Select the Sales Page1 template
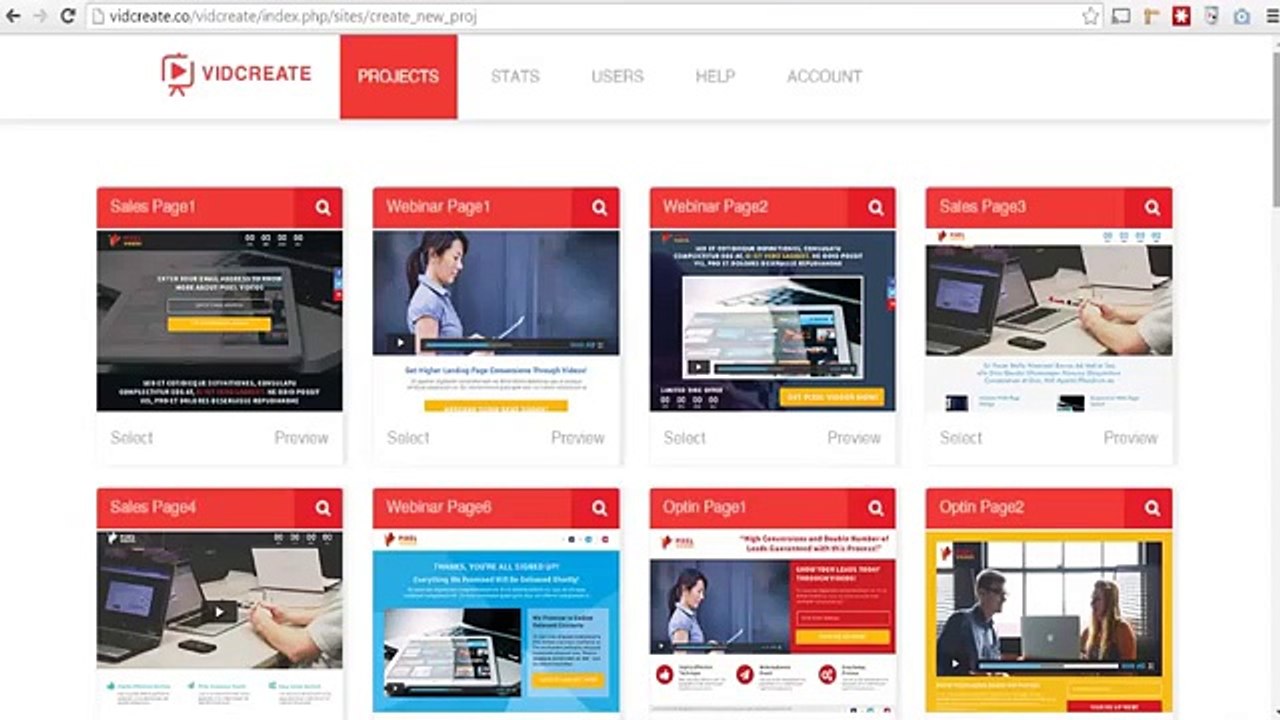1280x720 pixels. tap(132, 438)
